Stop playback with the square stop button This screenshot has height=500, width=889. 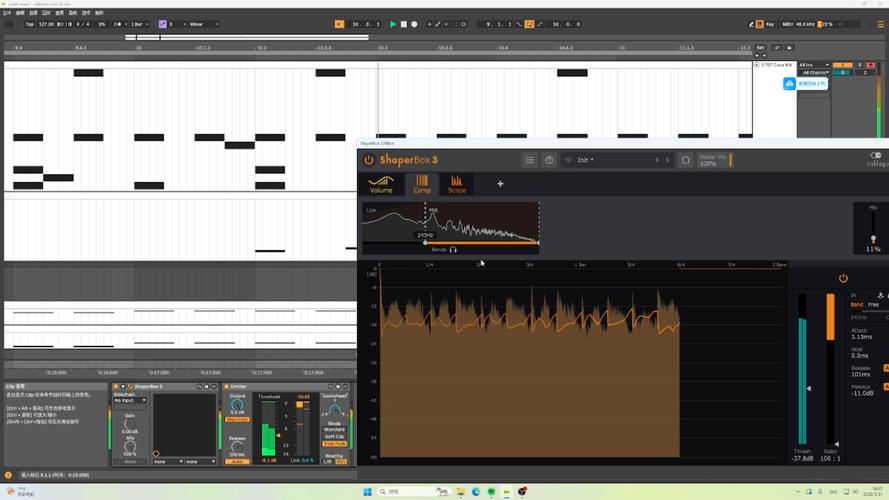[x=404, y=24]
